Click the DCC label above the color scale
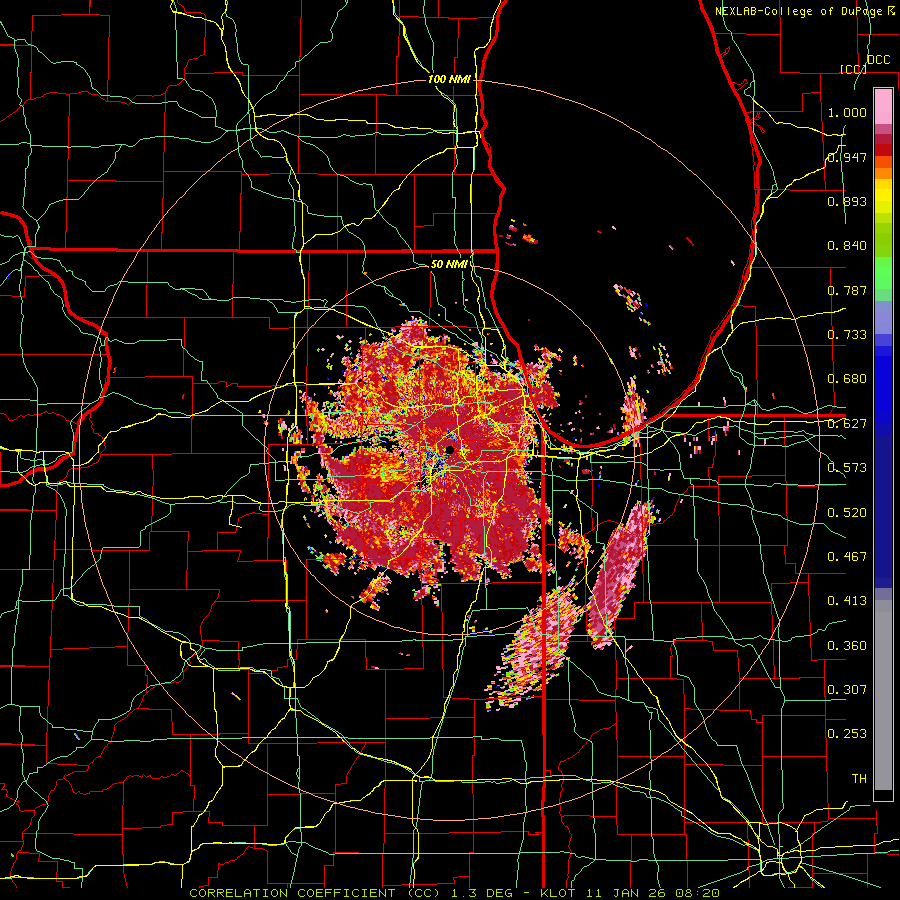The height and width of the screenshot is (900, 900). point(879,60)
